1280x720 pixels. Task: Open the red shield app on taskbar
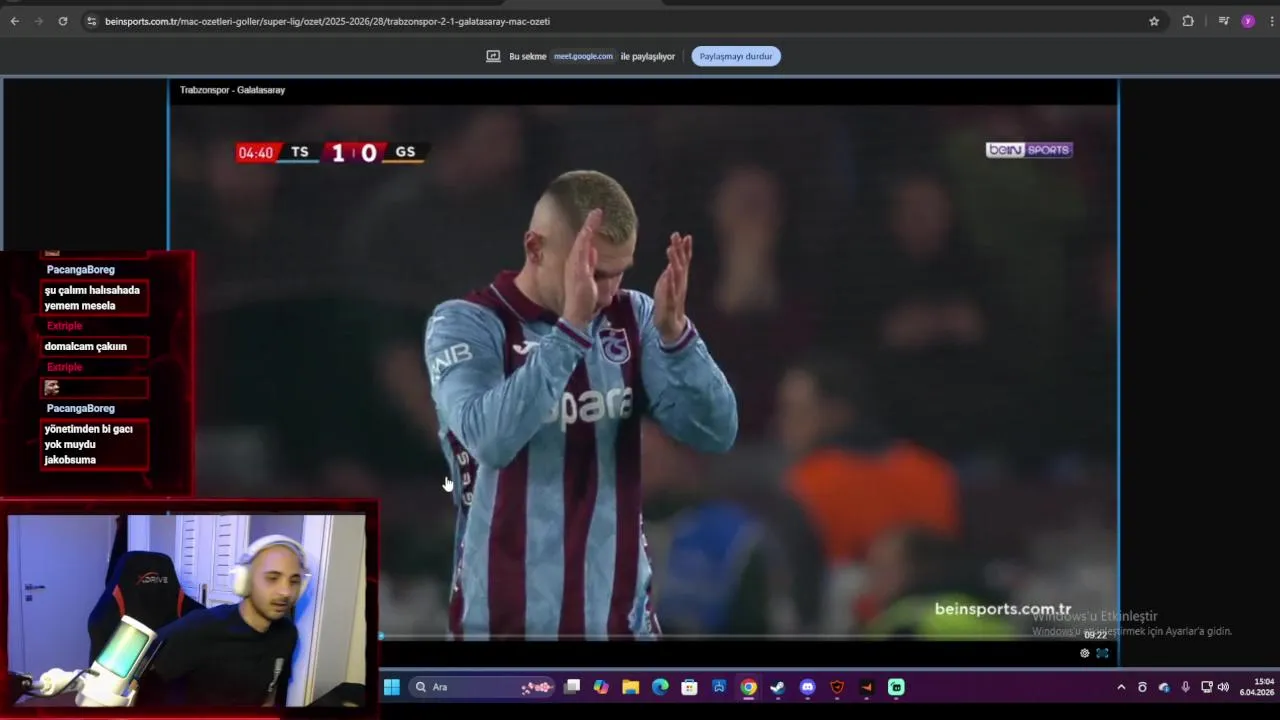click(x=837, y=687)
